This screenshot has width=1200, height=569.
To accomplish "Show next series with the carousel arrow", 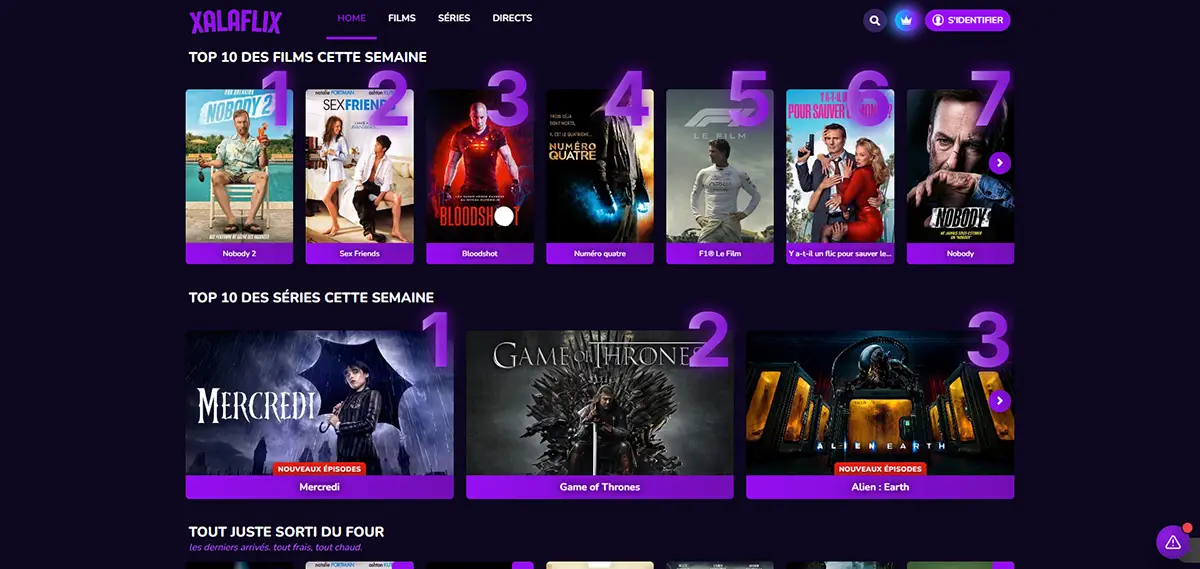I will (1000, 401).
